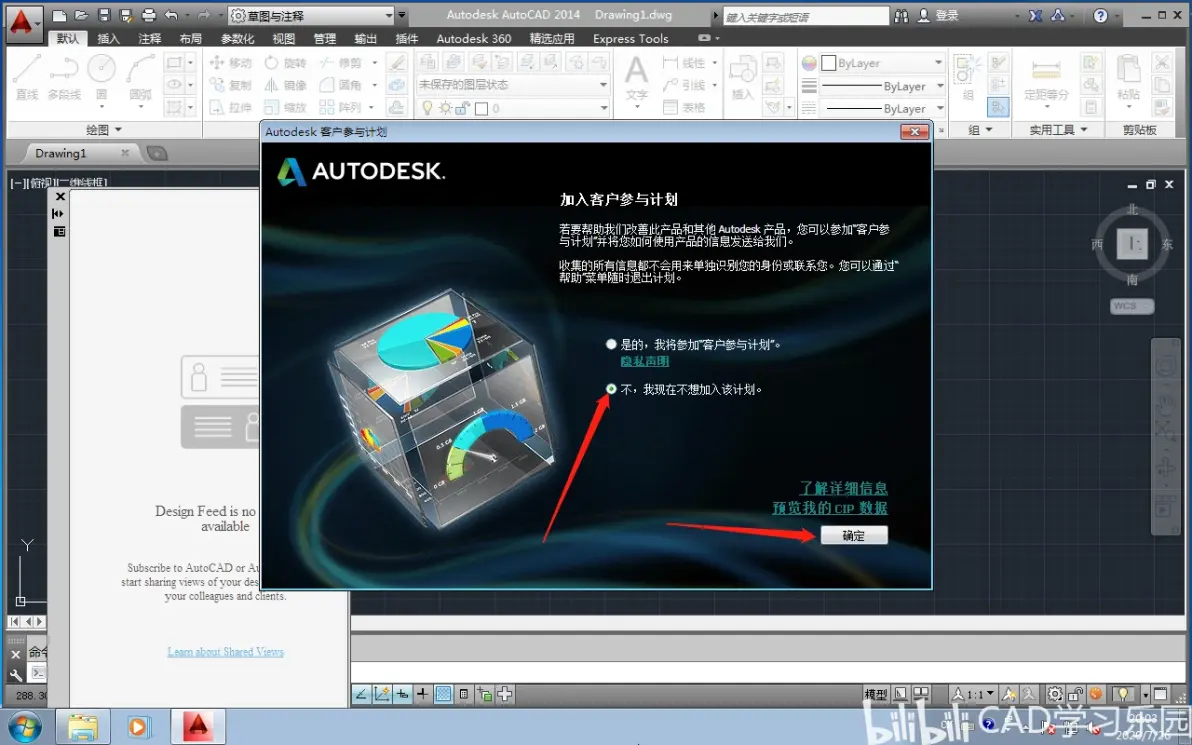Click the workspace switching gear in status bar
This screenshot has width=1192, height=745.
[1054, 693]
